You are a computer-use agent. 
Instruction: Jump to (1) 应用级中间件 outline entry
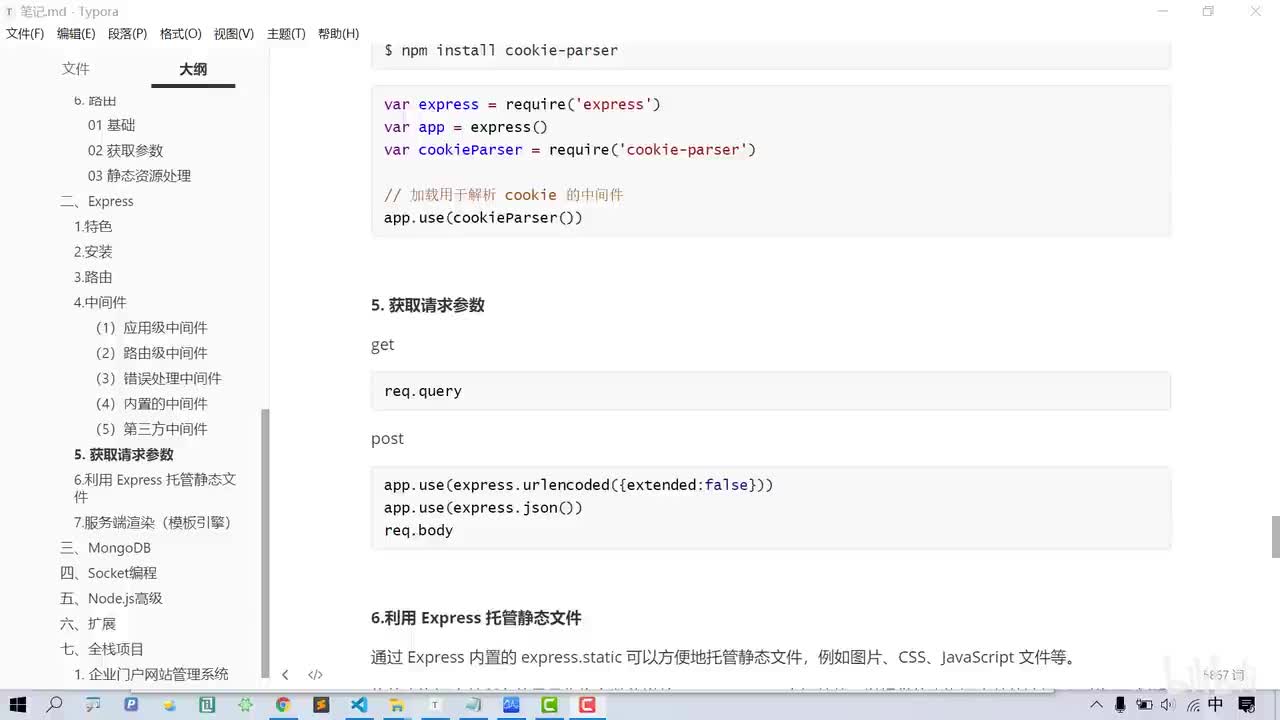point(152,328)
